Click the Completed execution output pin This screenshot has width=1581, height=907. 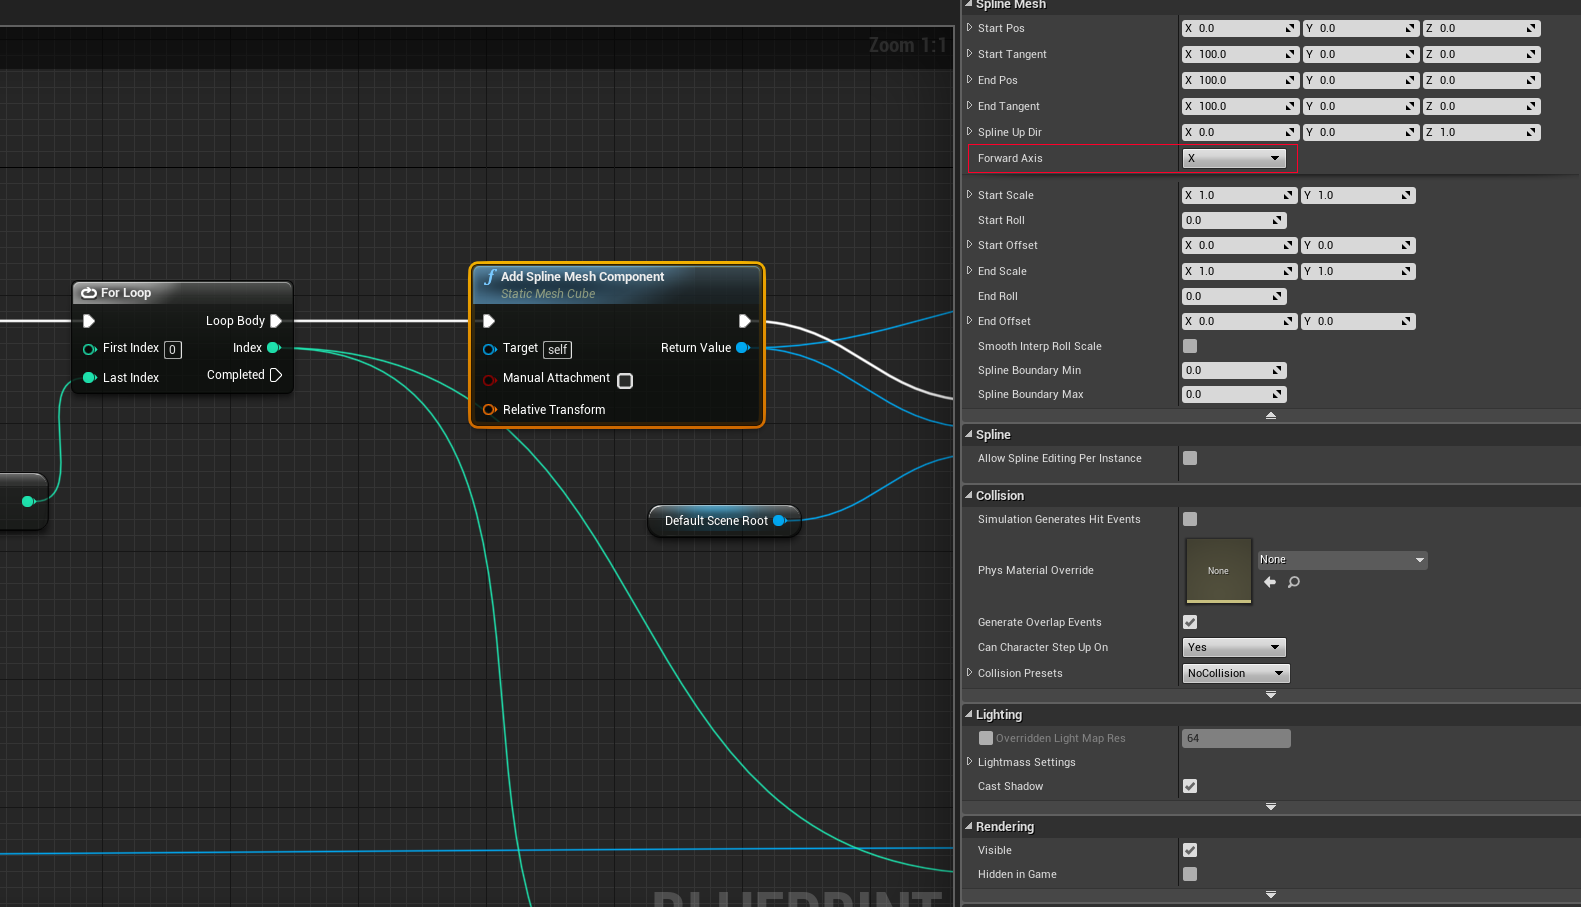tap(276, 375)
